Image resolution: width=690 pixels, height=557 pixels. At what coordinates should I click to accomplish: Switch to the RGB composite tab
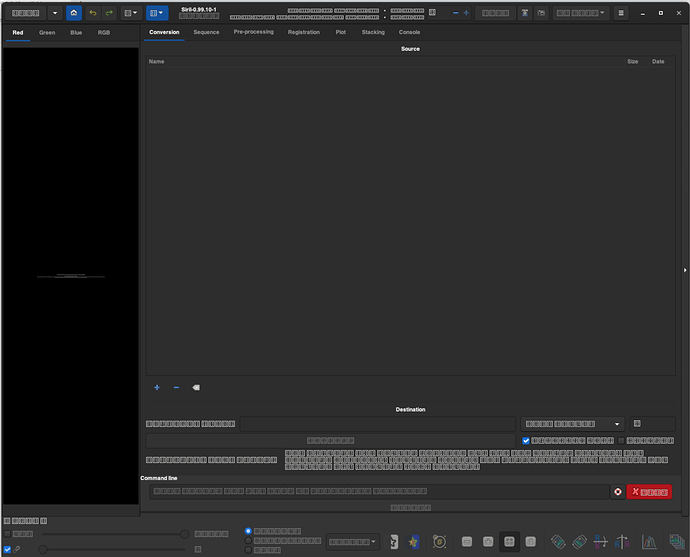click(x=104, y=33)
